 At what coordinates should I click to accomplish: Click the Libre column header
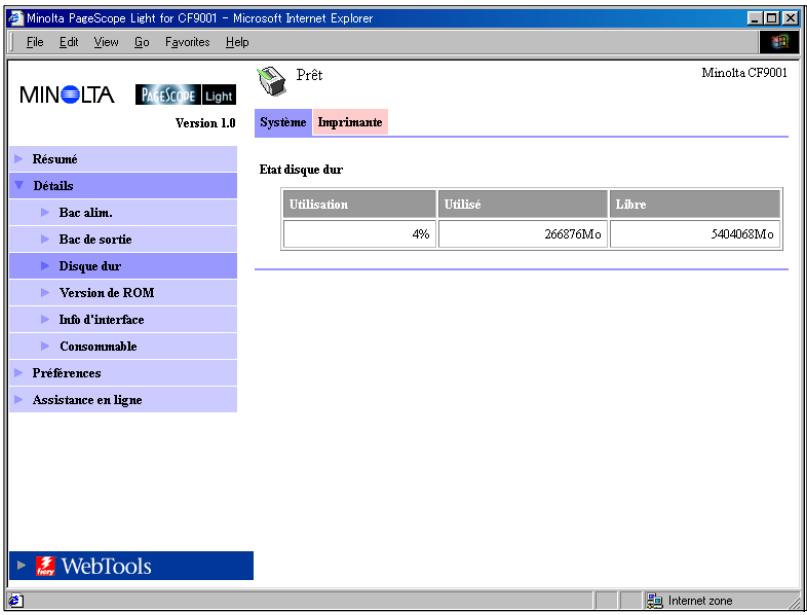(x=695, y=204)
